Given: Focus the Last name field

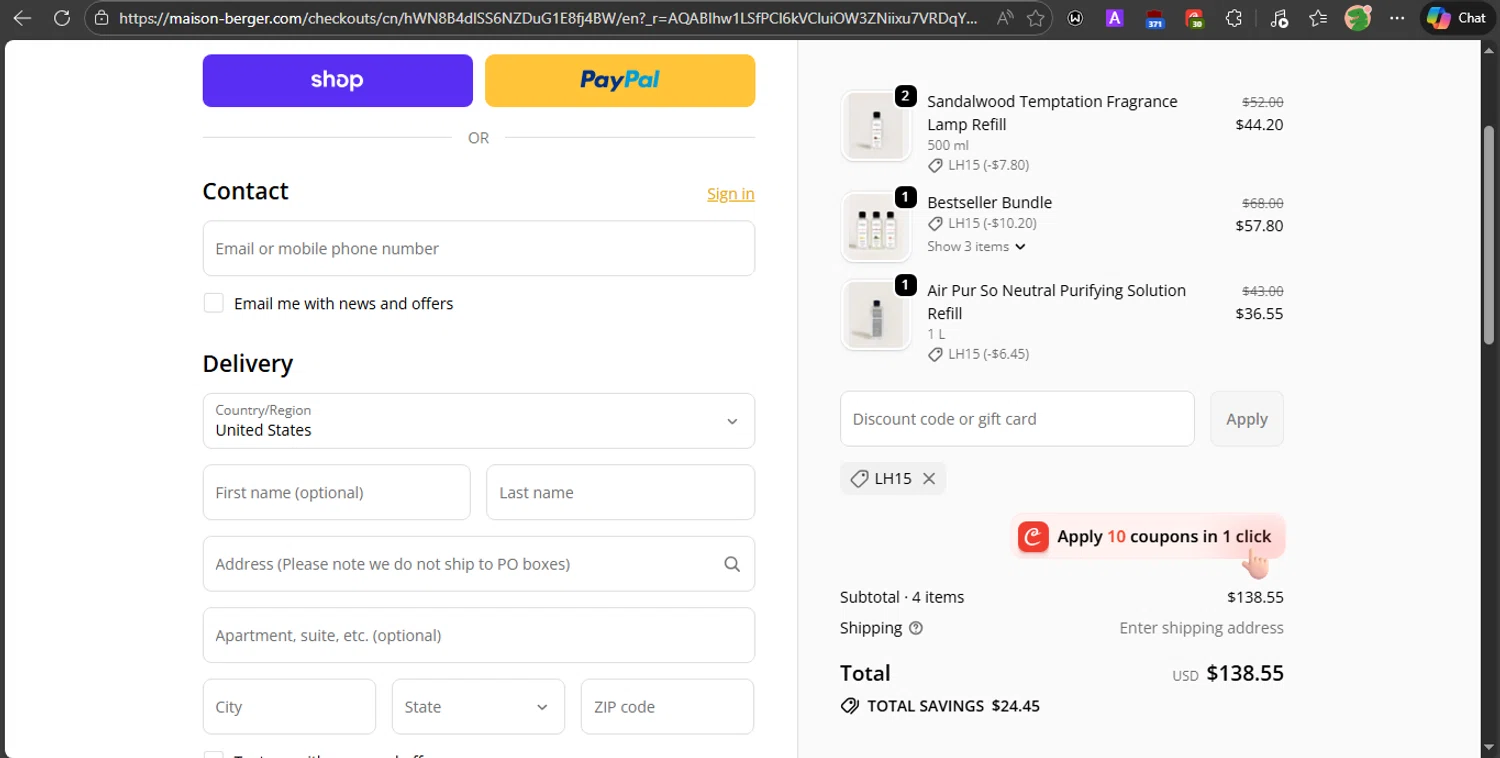Looking at the screenshot, I should [620, 492].
